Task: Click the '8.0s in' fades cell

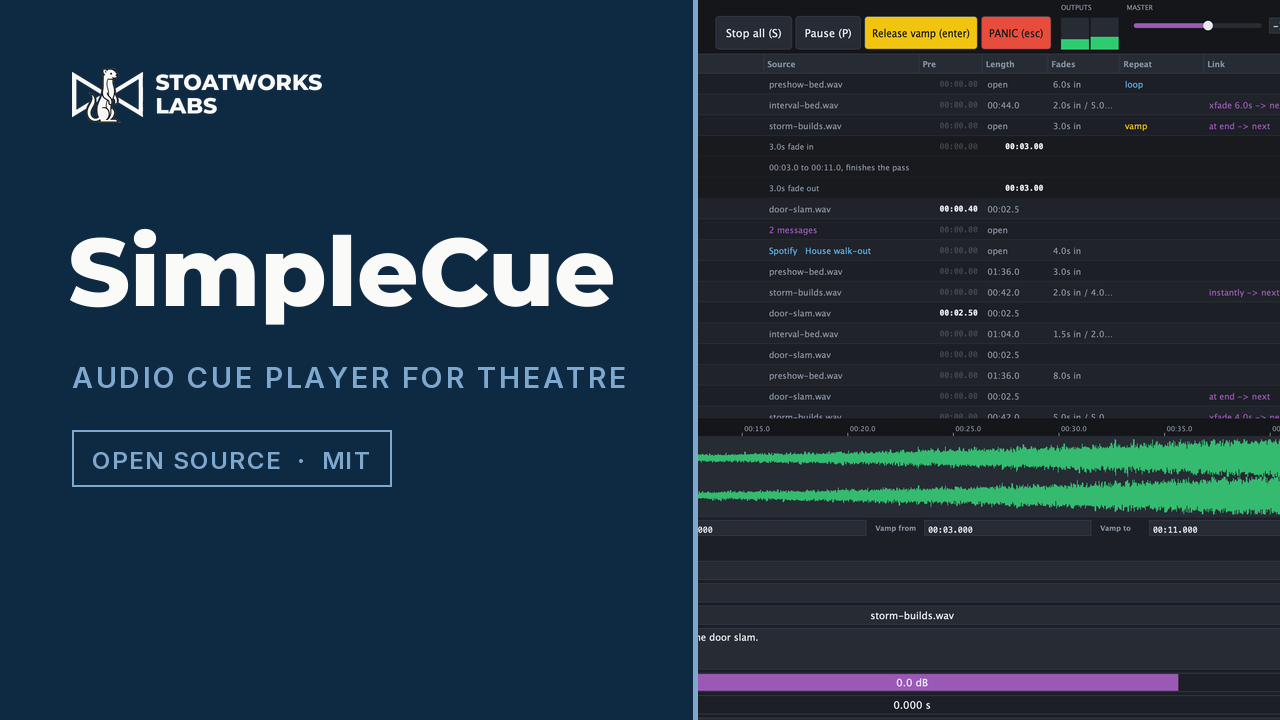Action: pos(1067,376)
